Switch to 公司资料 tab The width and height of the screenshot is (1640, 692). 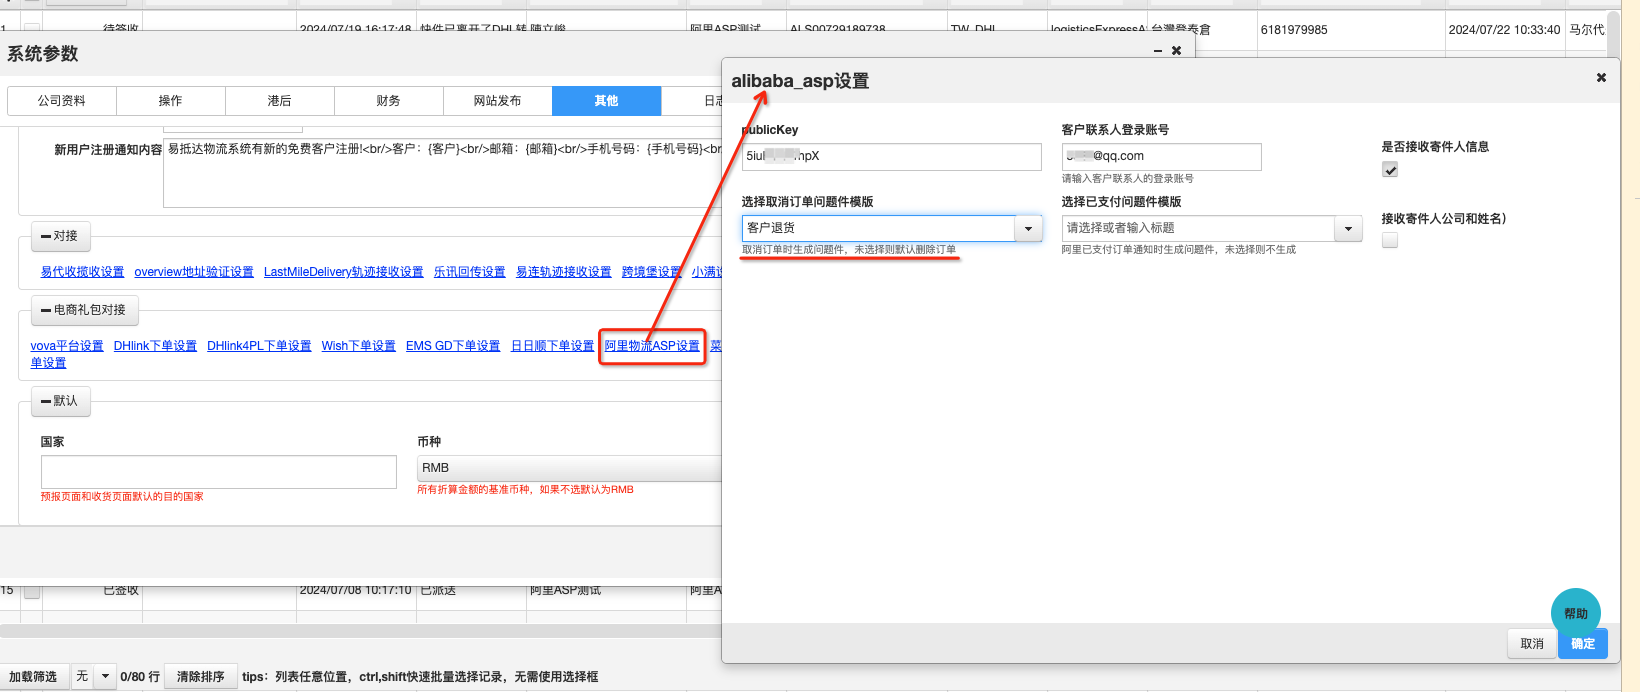pos(62,101)
